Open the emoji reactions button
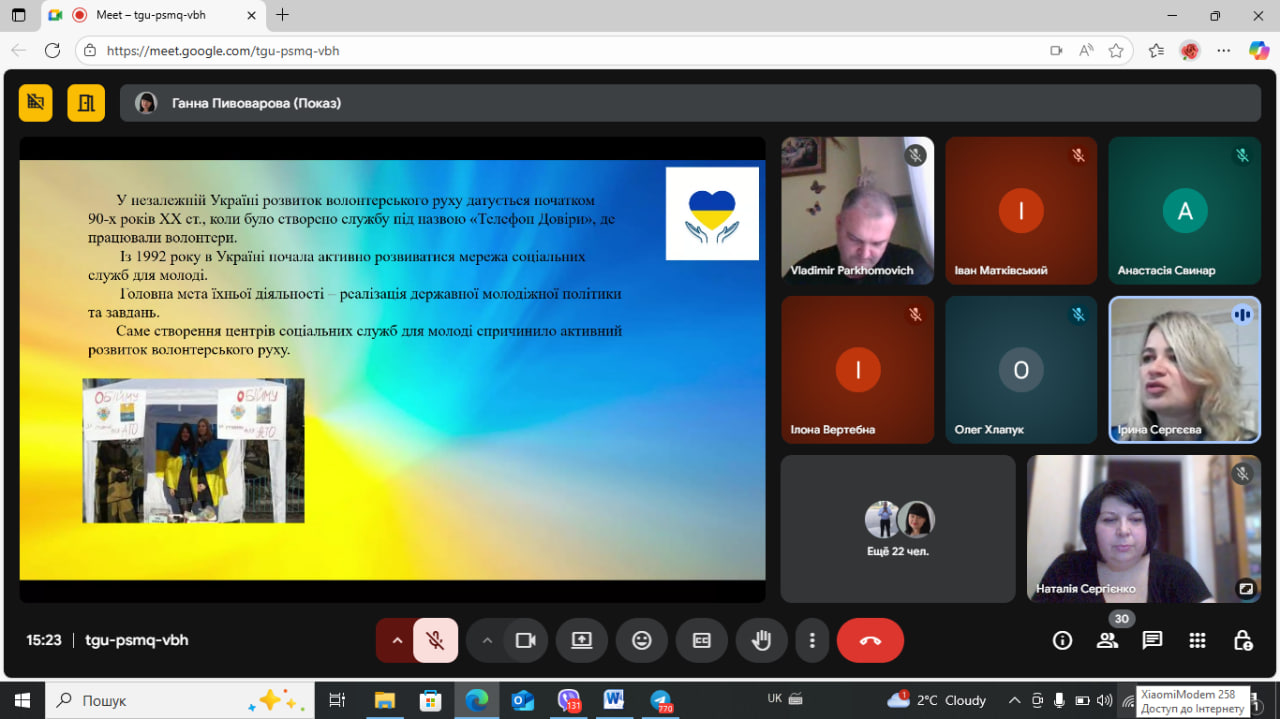Screen dimensions: 1280x719 click(642, 641)
